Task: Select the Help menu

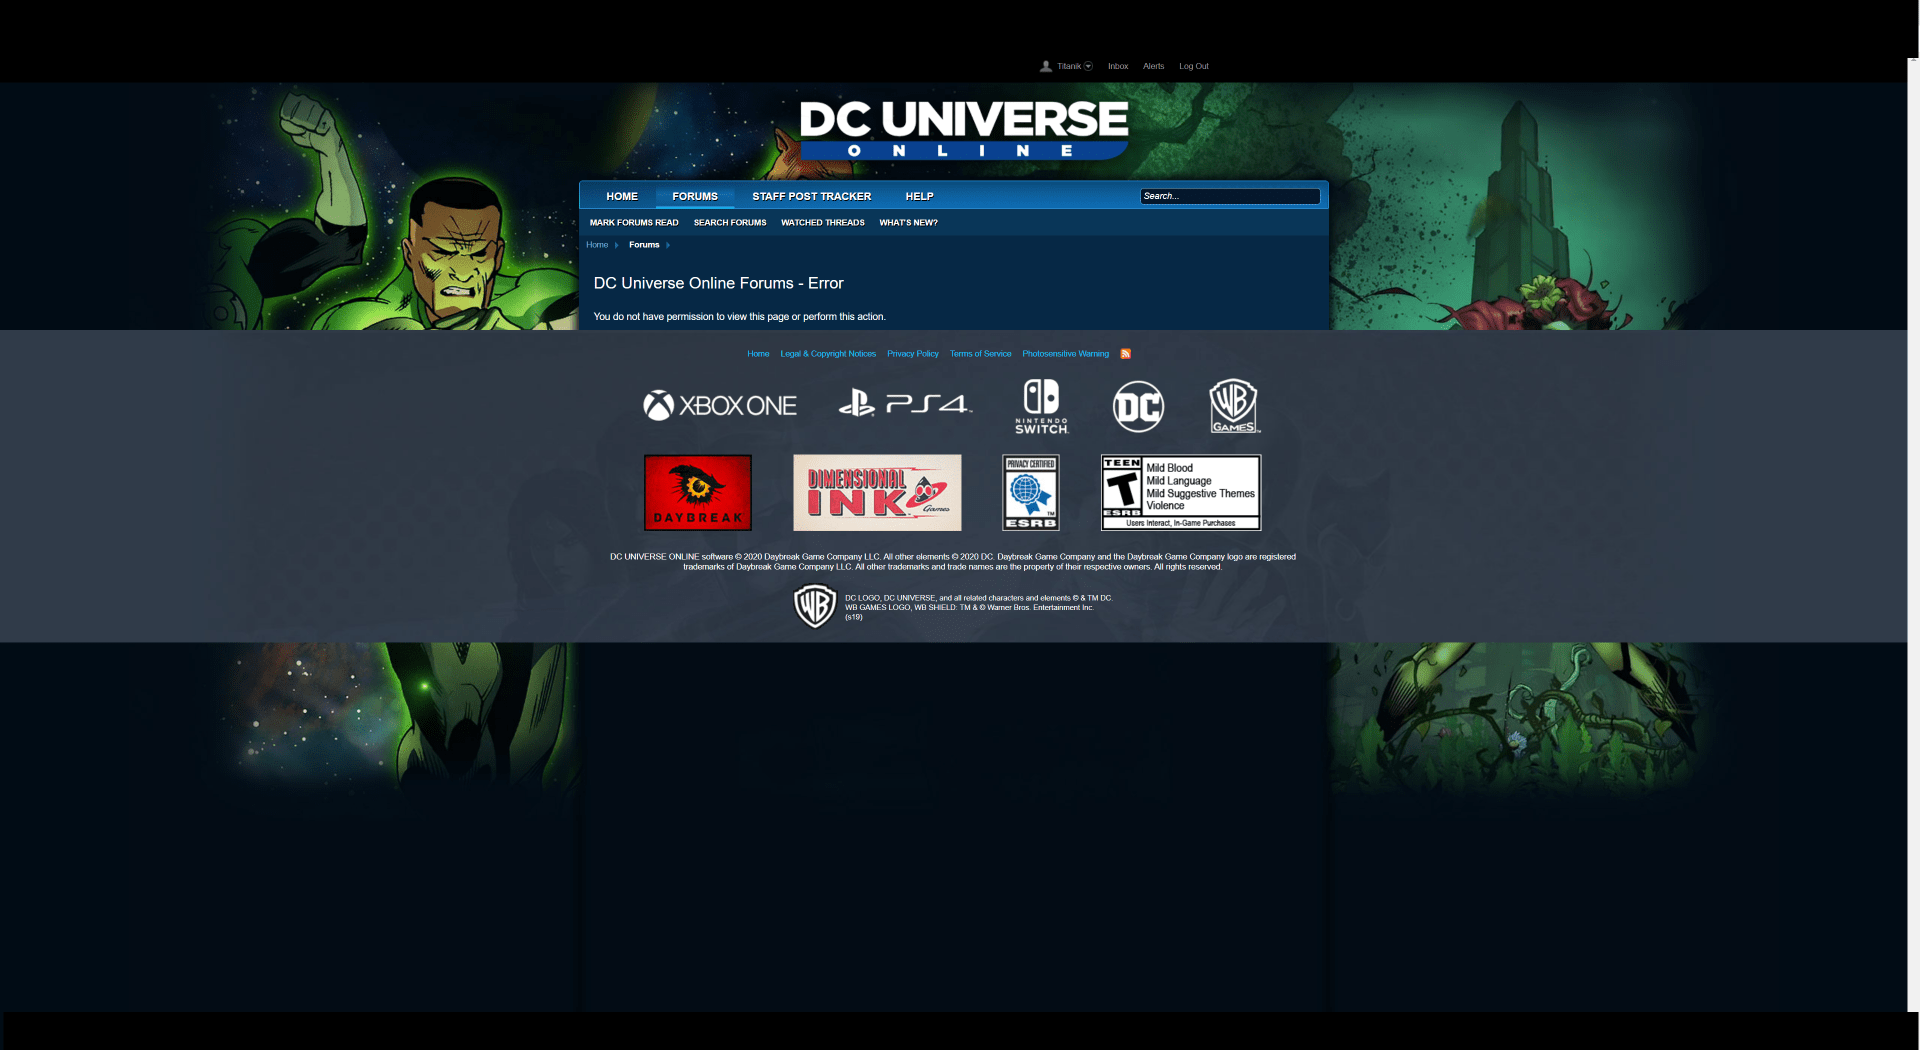Action: point(918,196)
